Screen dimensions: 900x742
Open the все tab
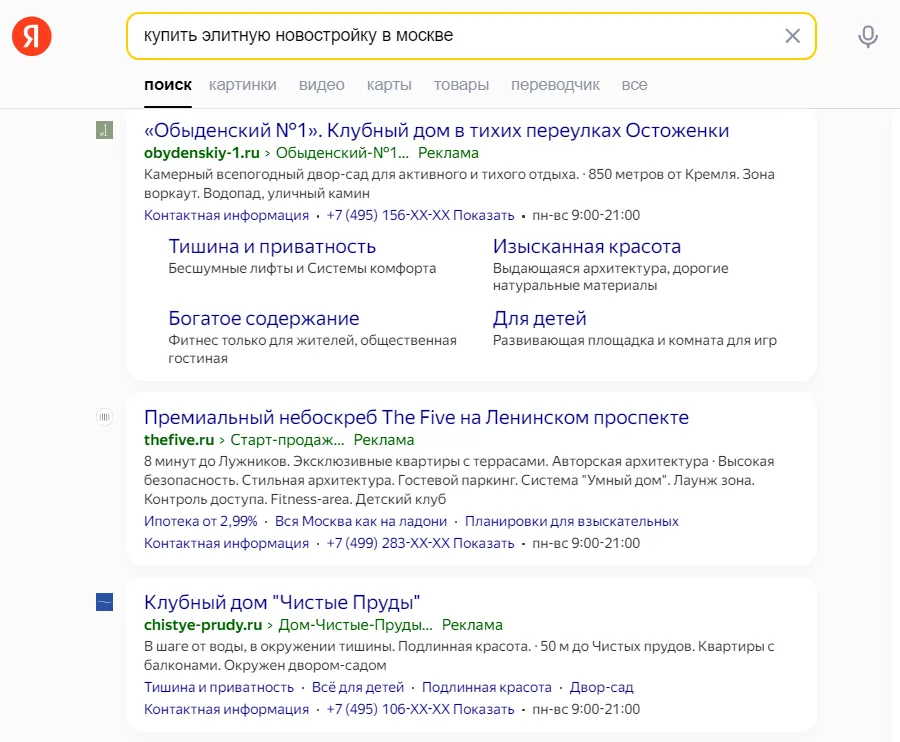[x=634, y=85]
